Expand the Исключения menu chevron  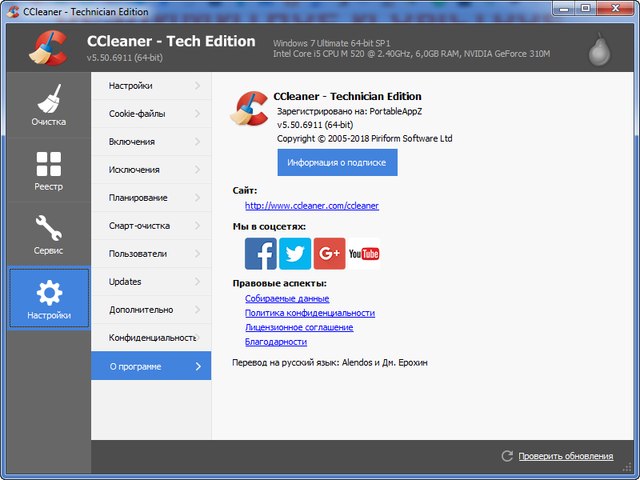(198, 170)
